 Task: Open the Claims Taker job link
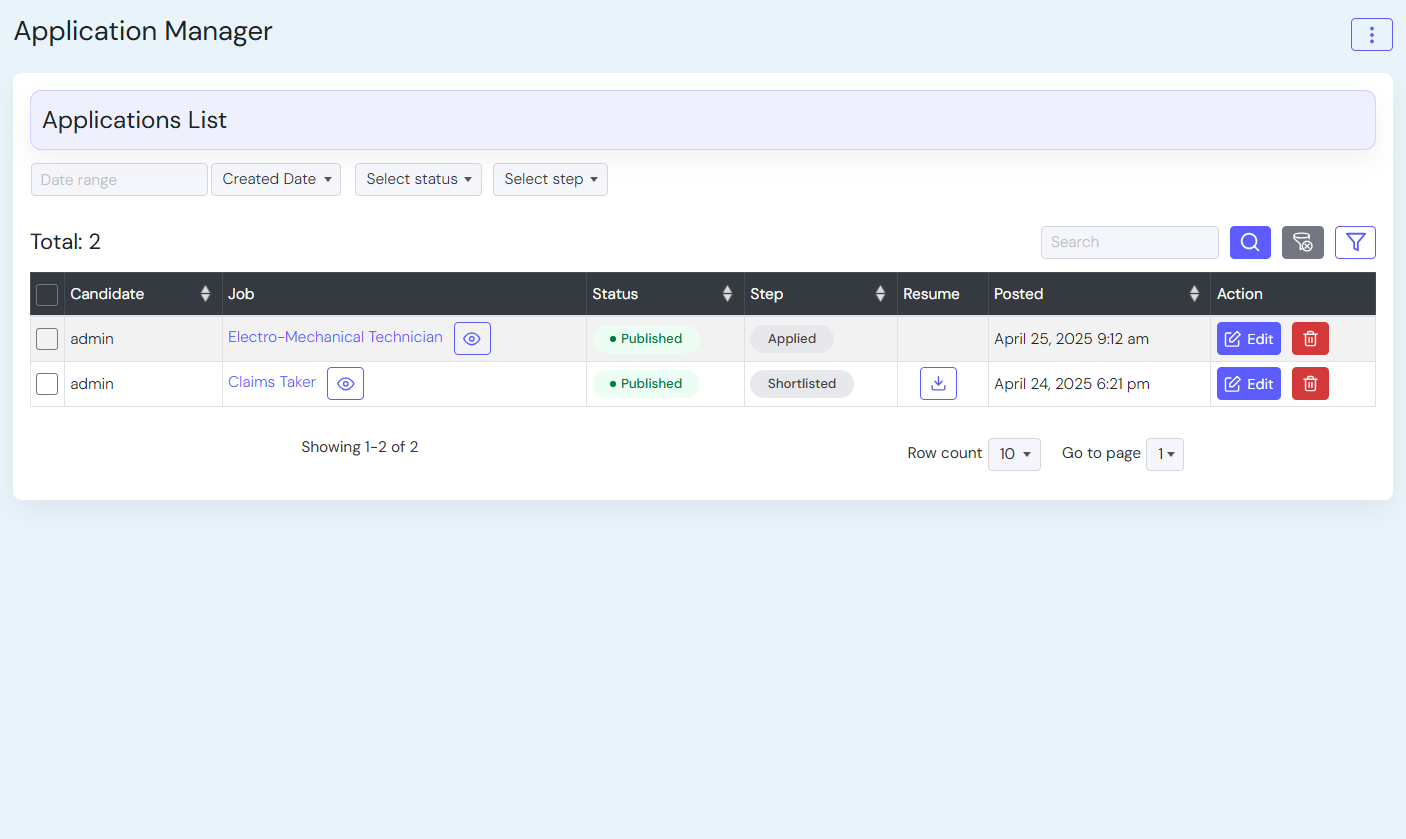click(x=272, y=382)
